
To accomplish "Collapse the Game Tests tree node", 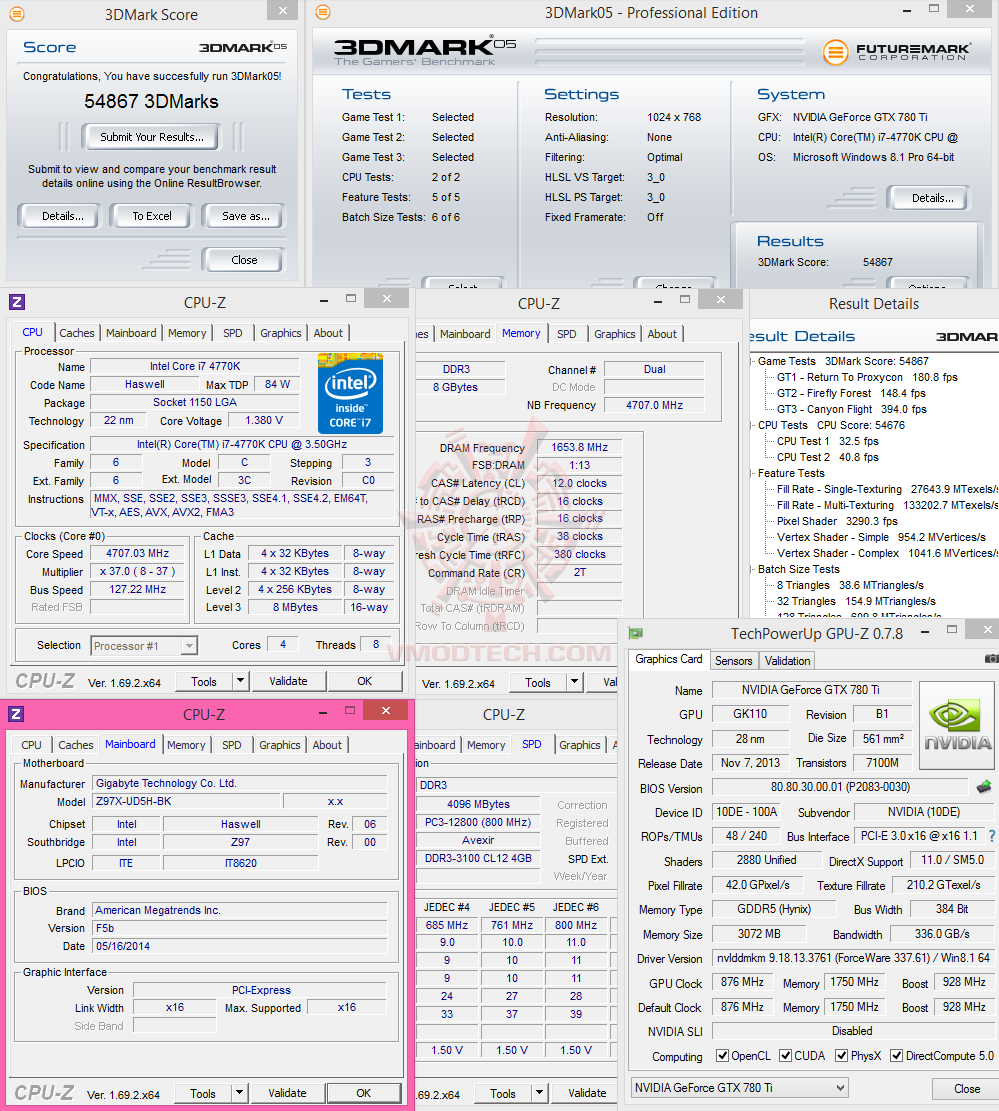I will (x=752, y=361).
